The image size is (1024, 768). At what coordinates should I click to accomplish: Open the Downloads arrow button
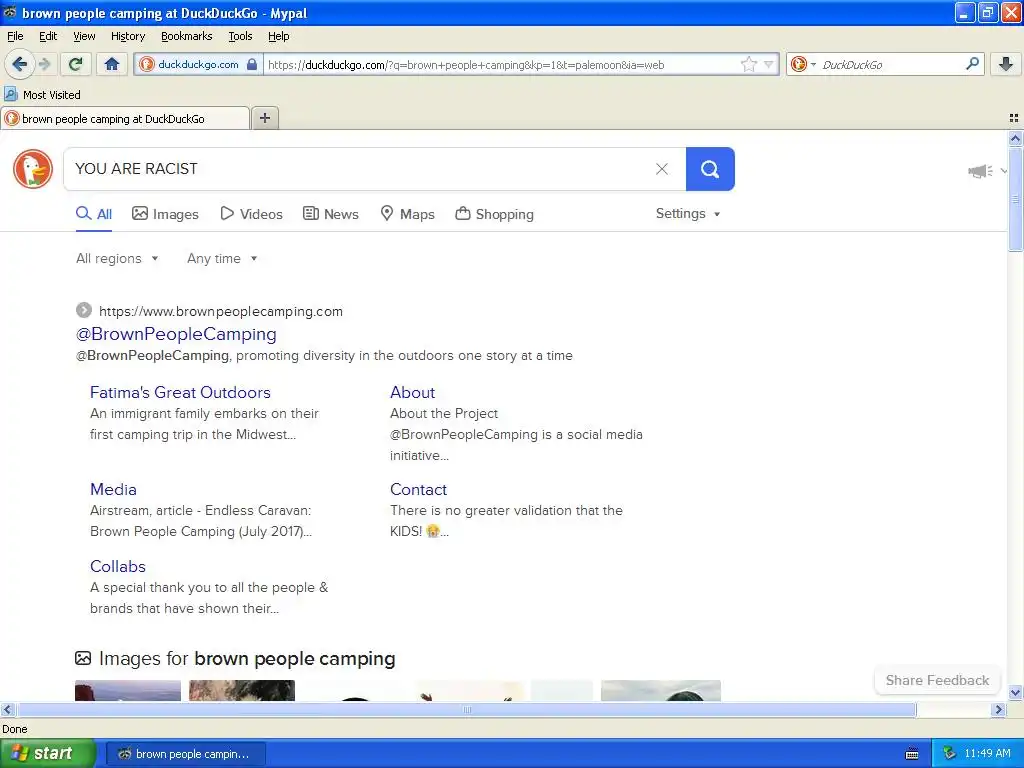[x=1006, y=64]
